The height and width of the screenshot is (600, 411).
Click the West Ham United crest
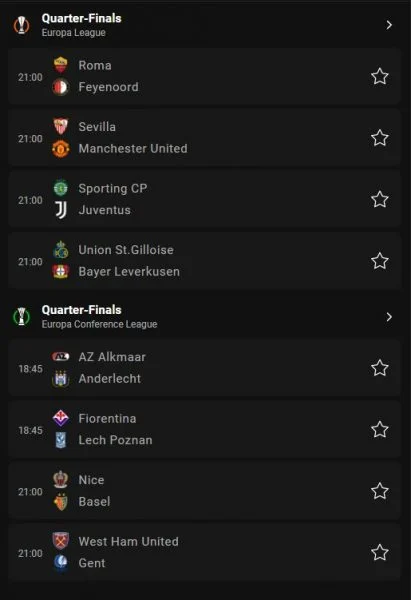point(60,541)
